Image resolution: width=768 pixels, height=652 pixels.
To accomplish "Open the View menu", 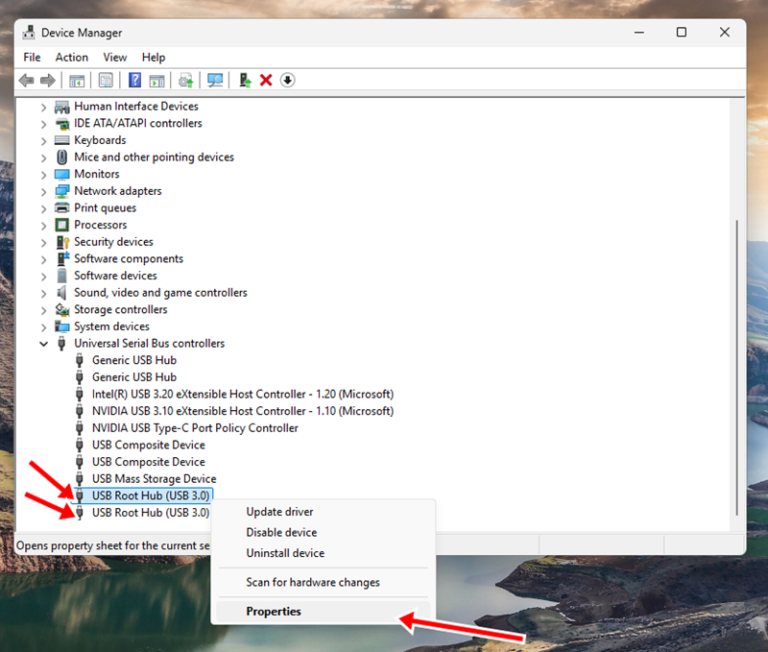I will pyautogui.click(x=115, y=57).
